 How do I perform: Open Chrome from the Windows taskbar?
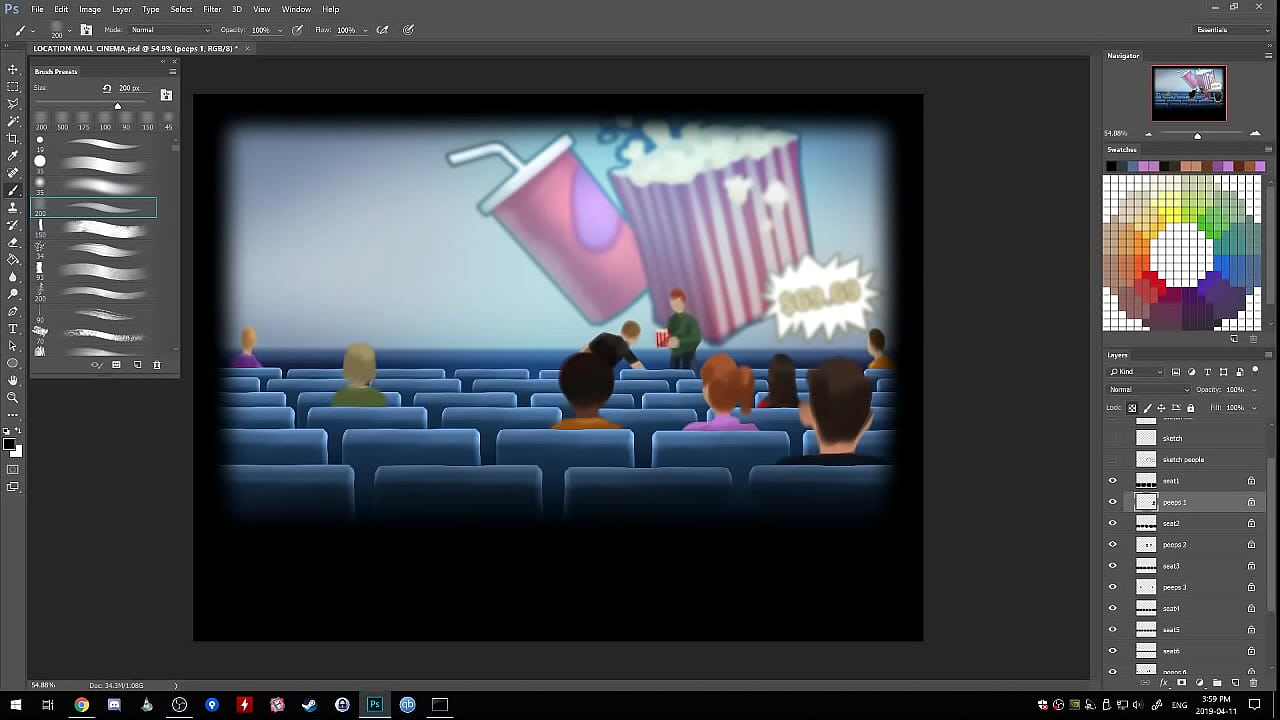coord(81,705)
